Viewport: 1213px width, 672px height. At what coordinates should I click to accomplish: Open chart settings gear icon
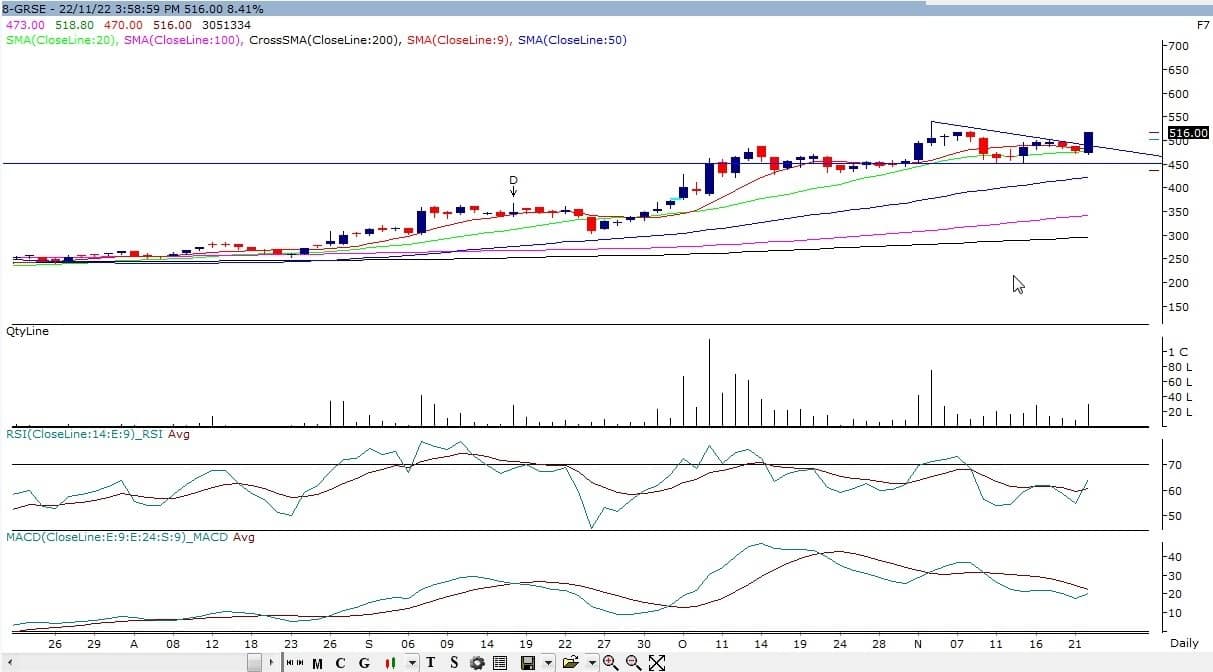pyautogui.click(x=477, y=662)
